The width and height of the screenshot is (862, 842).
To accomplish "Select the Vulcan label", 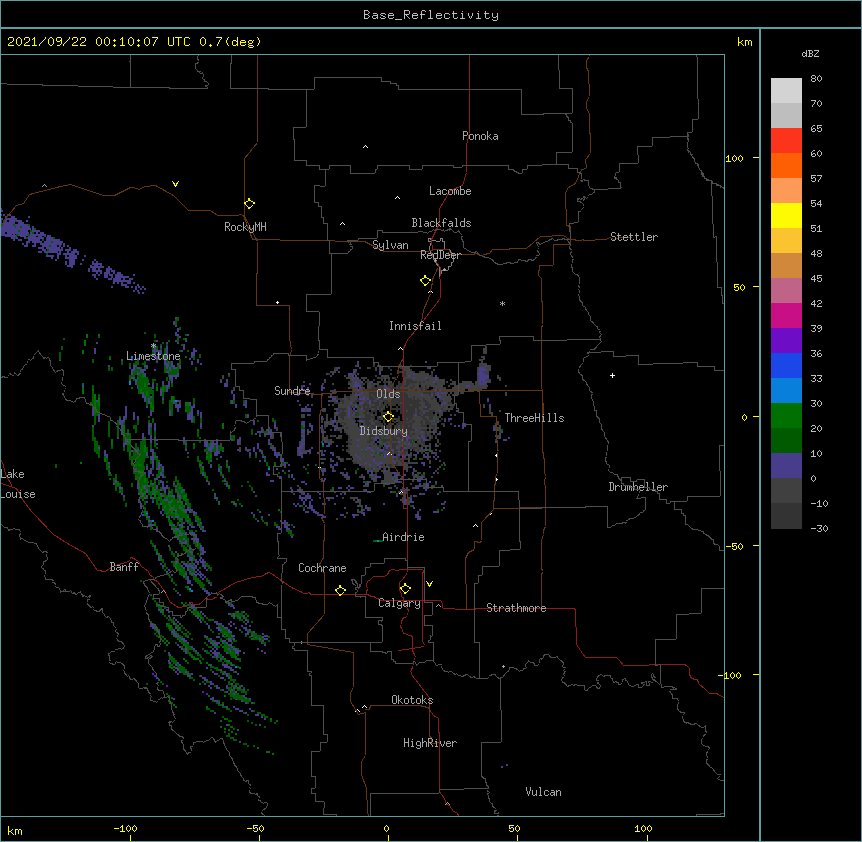I will [x=543, y=792].
